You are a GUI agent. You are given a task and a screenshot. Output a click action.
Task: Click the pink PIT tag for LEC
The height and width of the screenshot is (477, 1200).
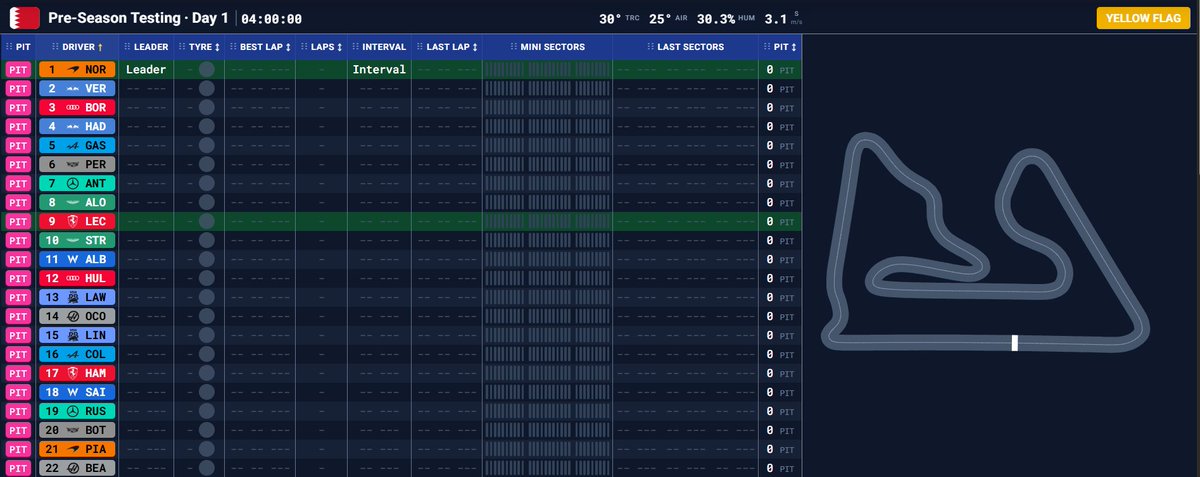point(19,221)
